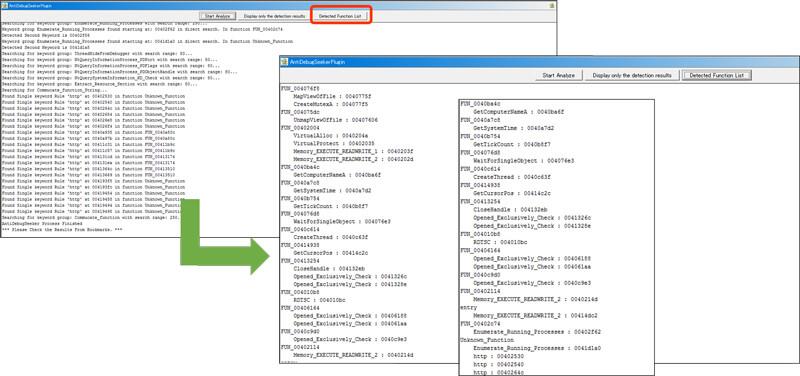Viewport: 800px width, 376px height.
Task: Select the VirtualProtect : 00402035 entry
Action: pos(334,143)
